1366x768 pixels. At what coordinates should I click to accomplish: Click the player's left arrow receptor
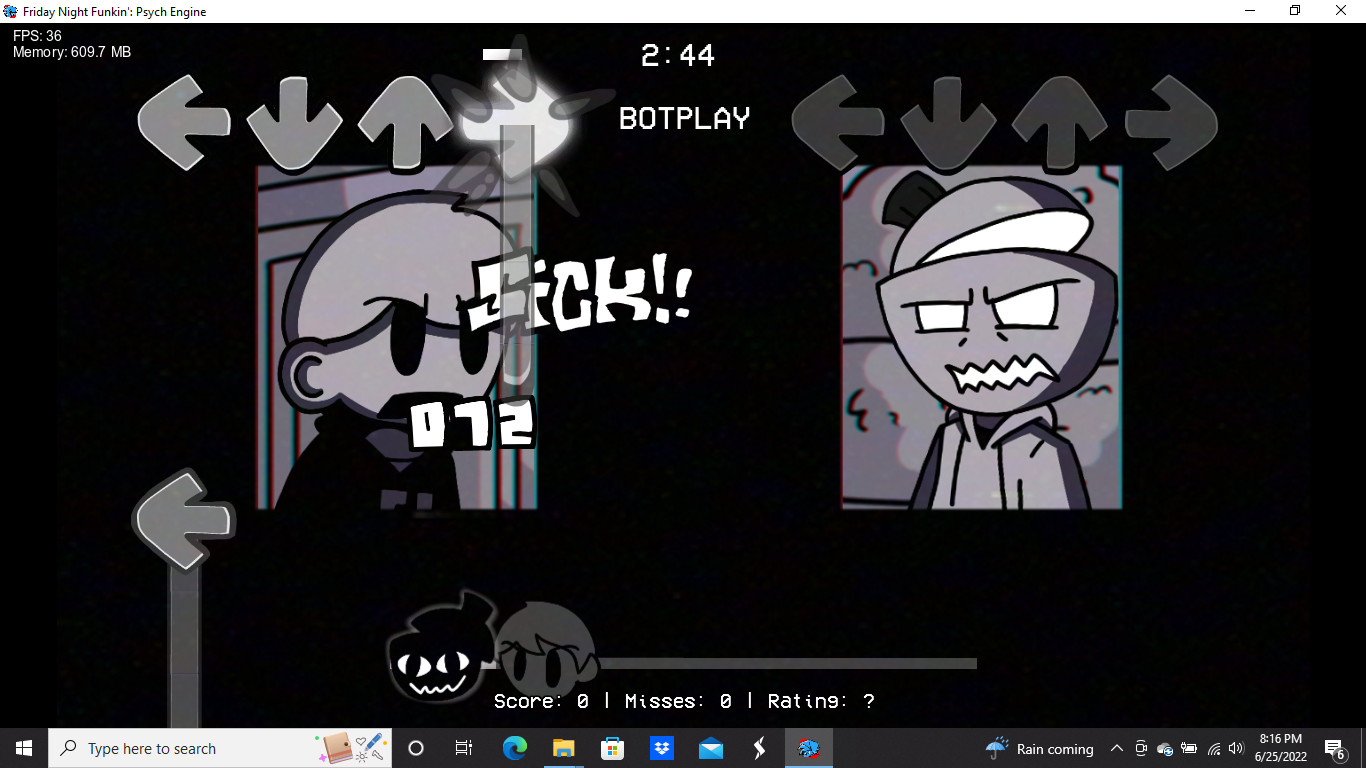coord(840,122)
